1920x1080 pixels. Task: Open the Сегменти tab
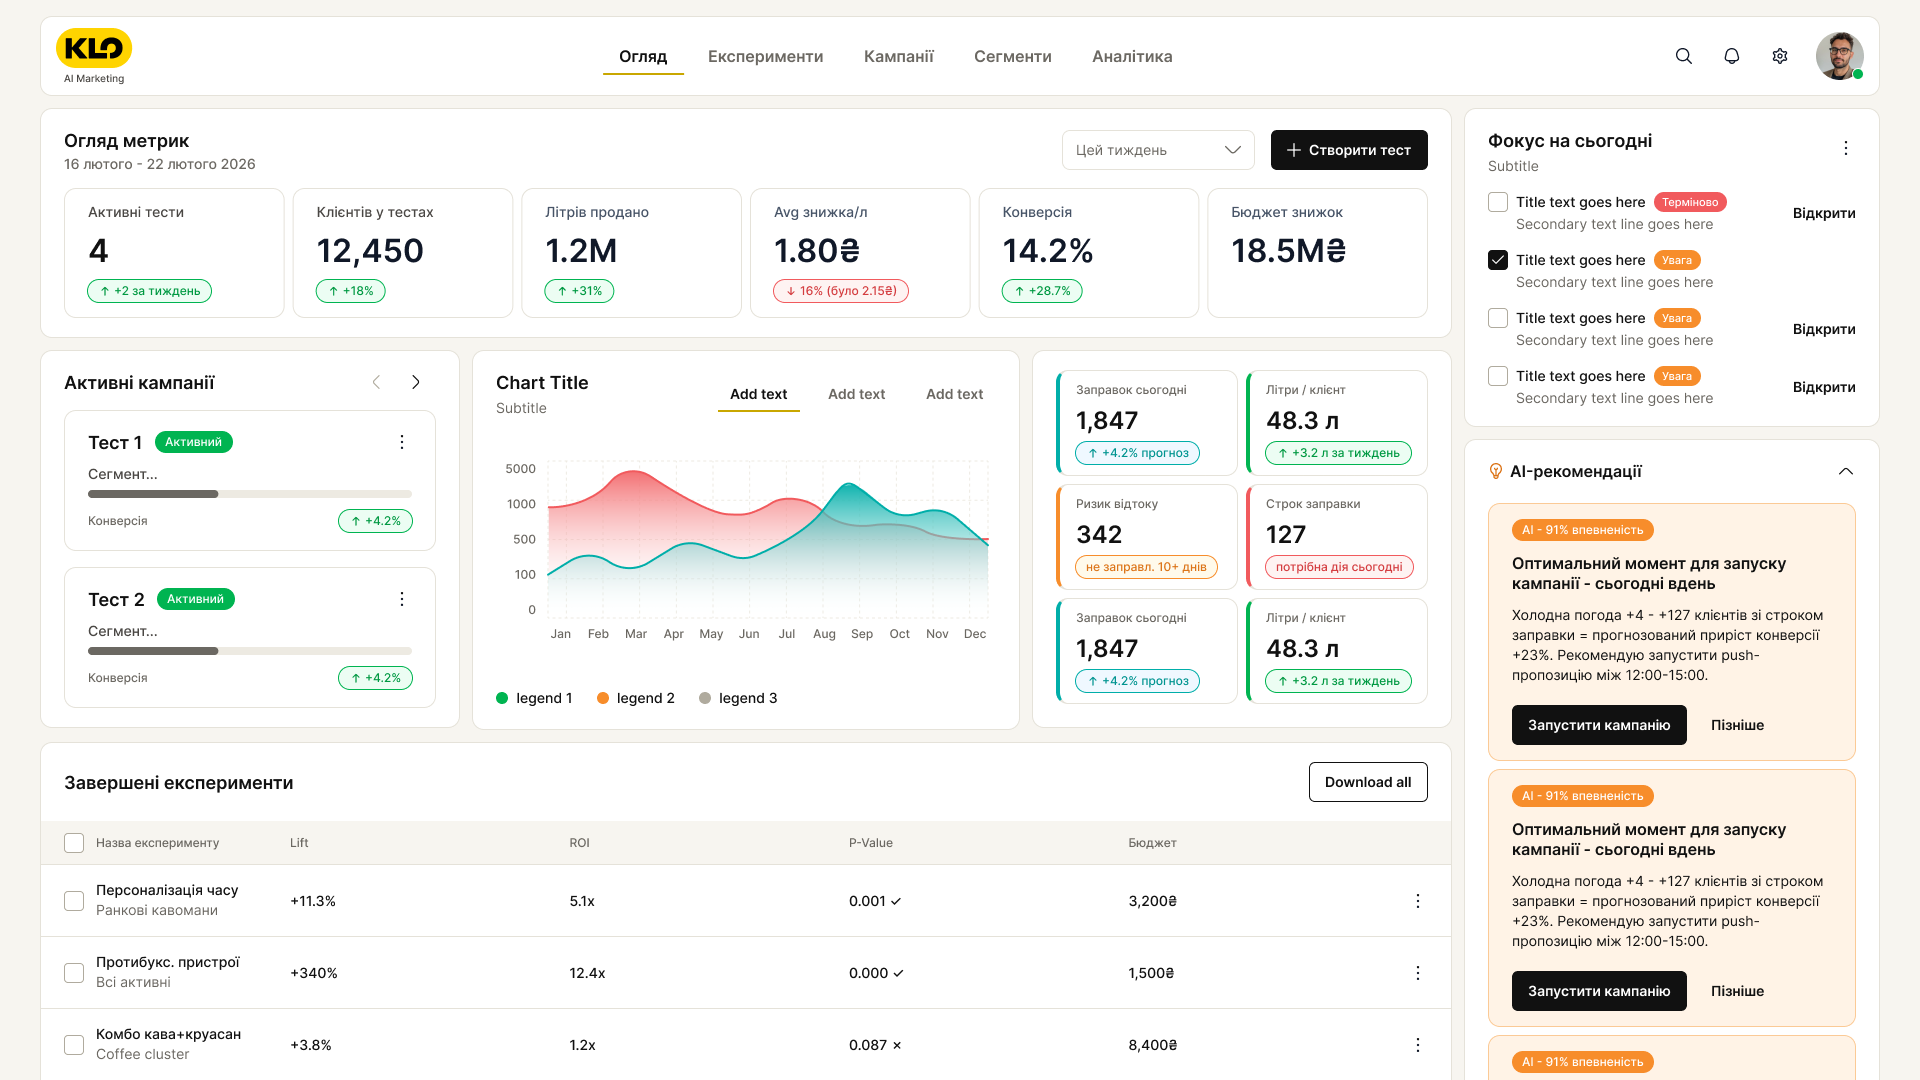click(x=1013, y=57)
